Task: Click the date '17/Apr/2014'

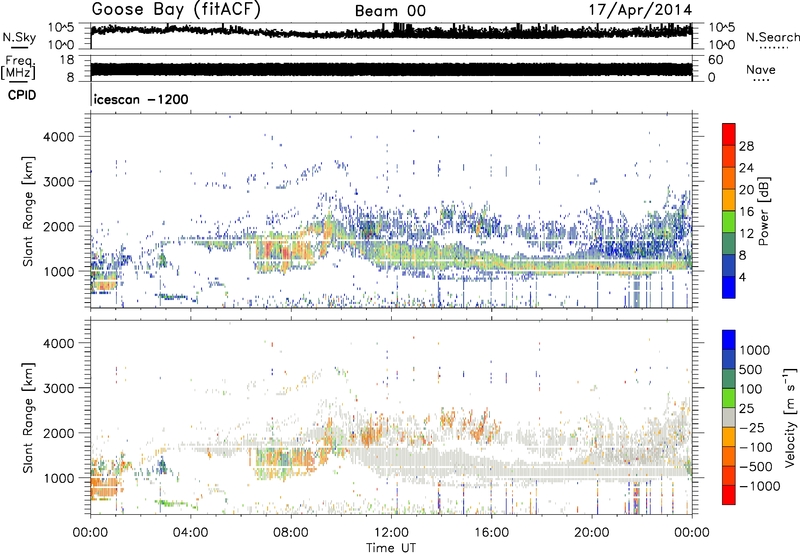Action: pos(640,10)
